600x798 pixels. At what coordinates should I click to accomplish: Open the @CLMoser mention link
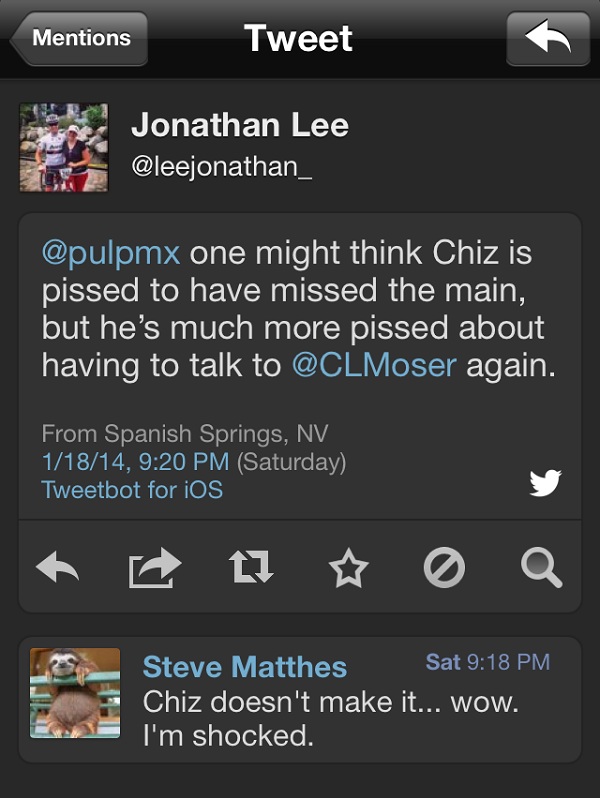click(x=373, y=366)
